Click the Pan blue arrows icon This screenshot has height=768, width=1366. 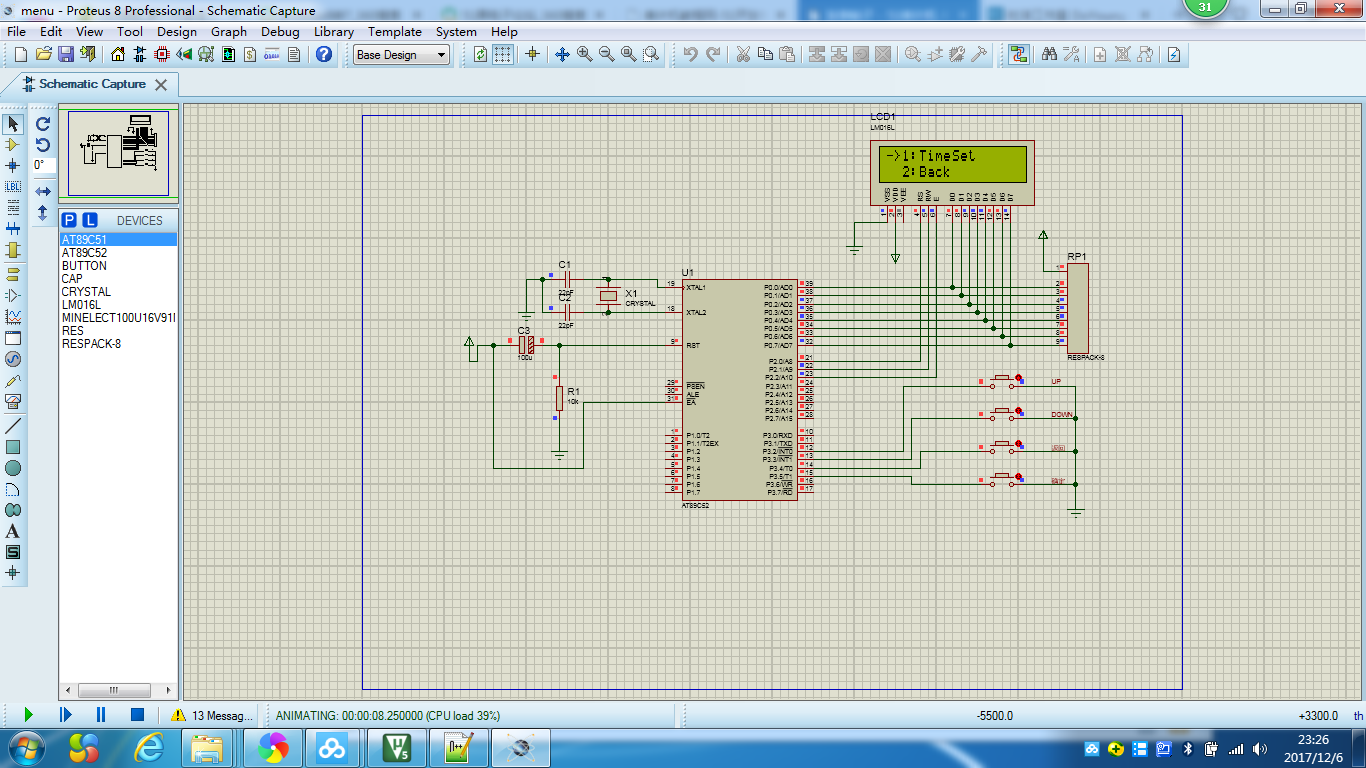tap(562, 55)
